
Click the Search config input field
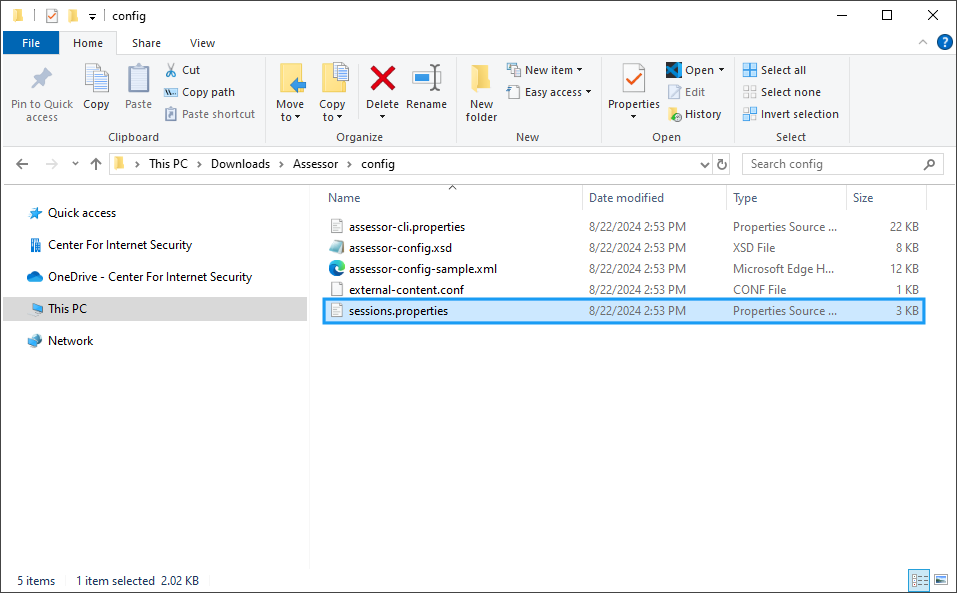(832, 164)
